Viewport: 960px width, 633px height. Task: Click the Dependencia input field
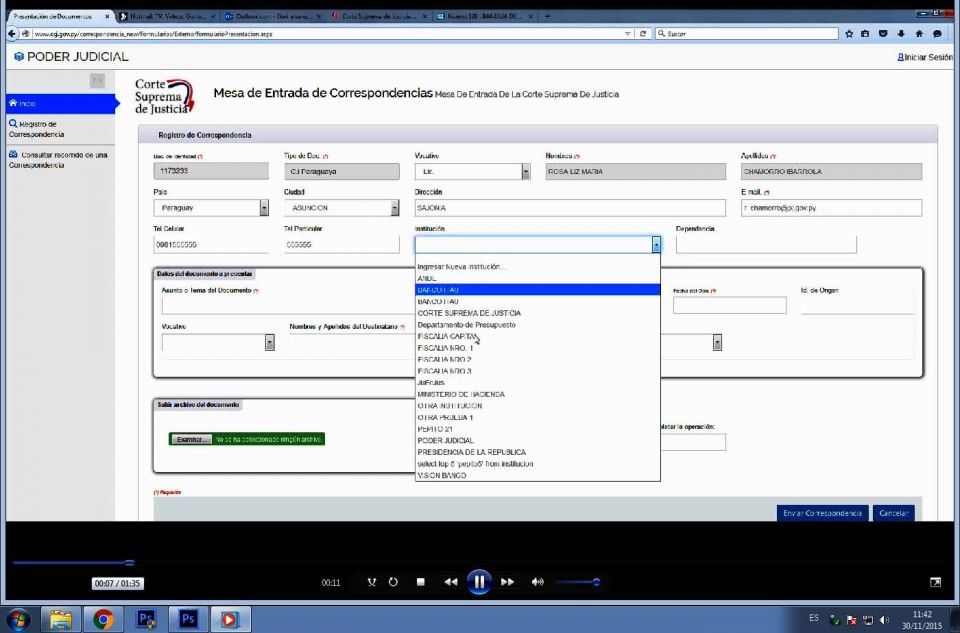[x=766, y=244]
